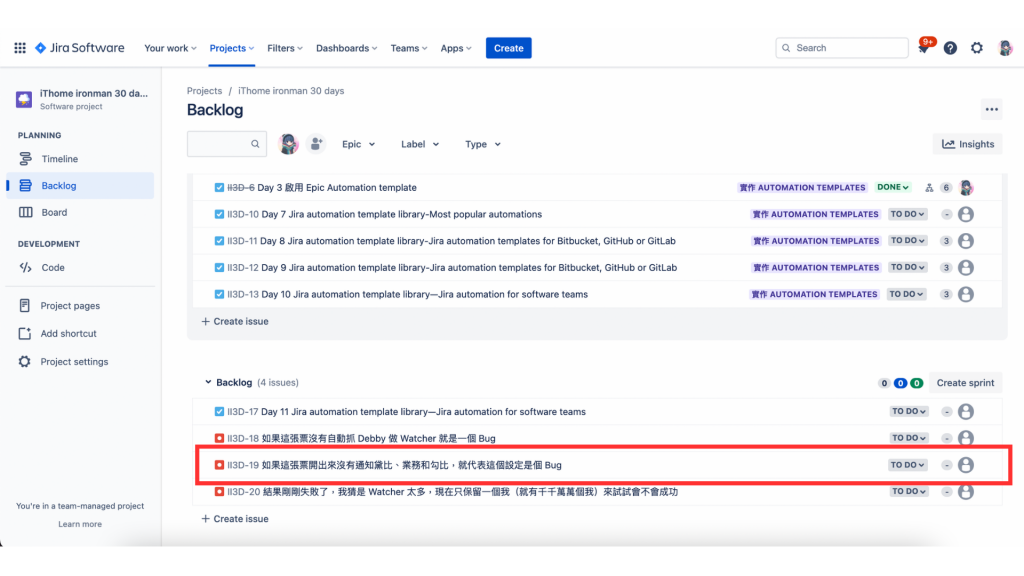Screen dimensions: 1024x576
Task: Open the app switcher grid icon
Action: (20, 48)
